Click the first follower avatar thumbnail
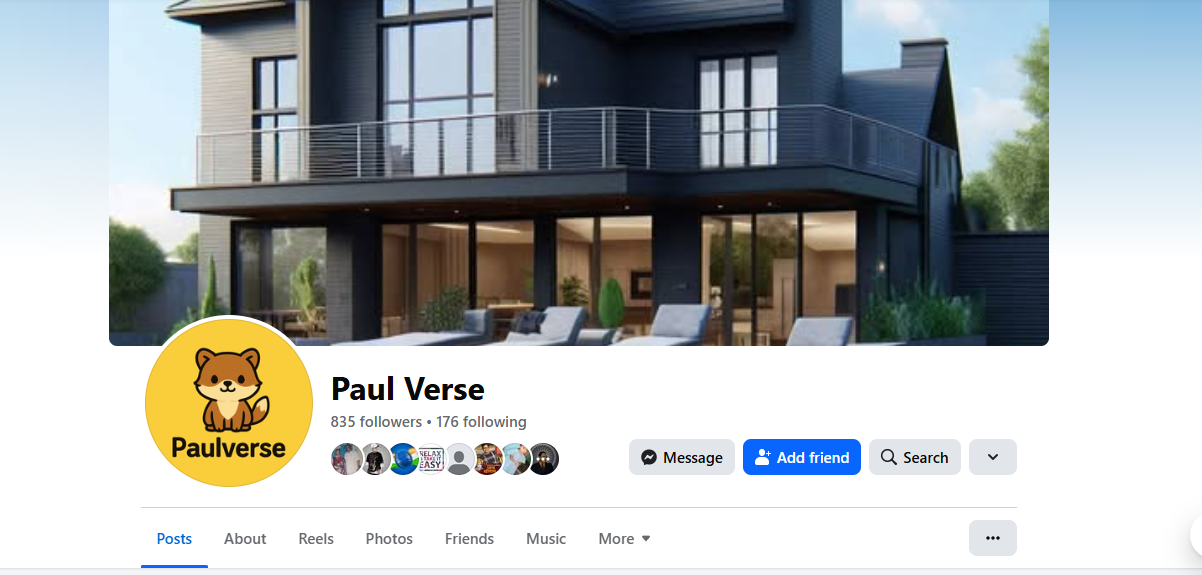 click(346, 459)
